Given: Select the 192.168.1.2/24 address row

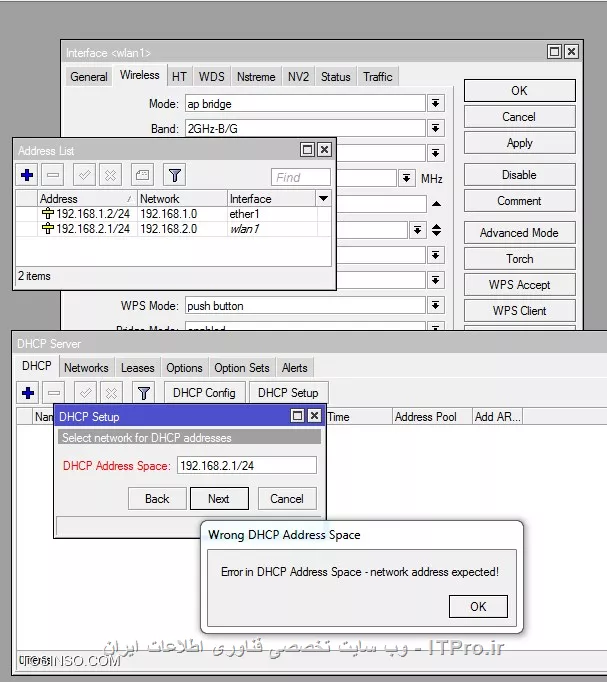Looking at the screenshot, I should click(x=173, y=214).
